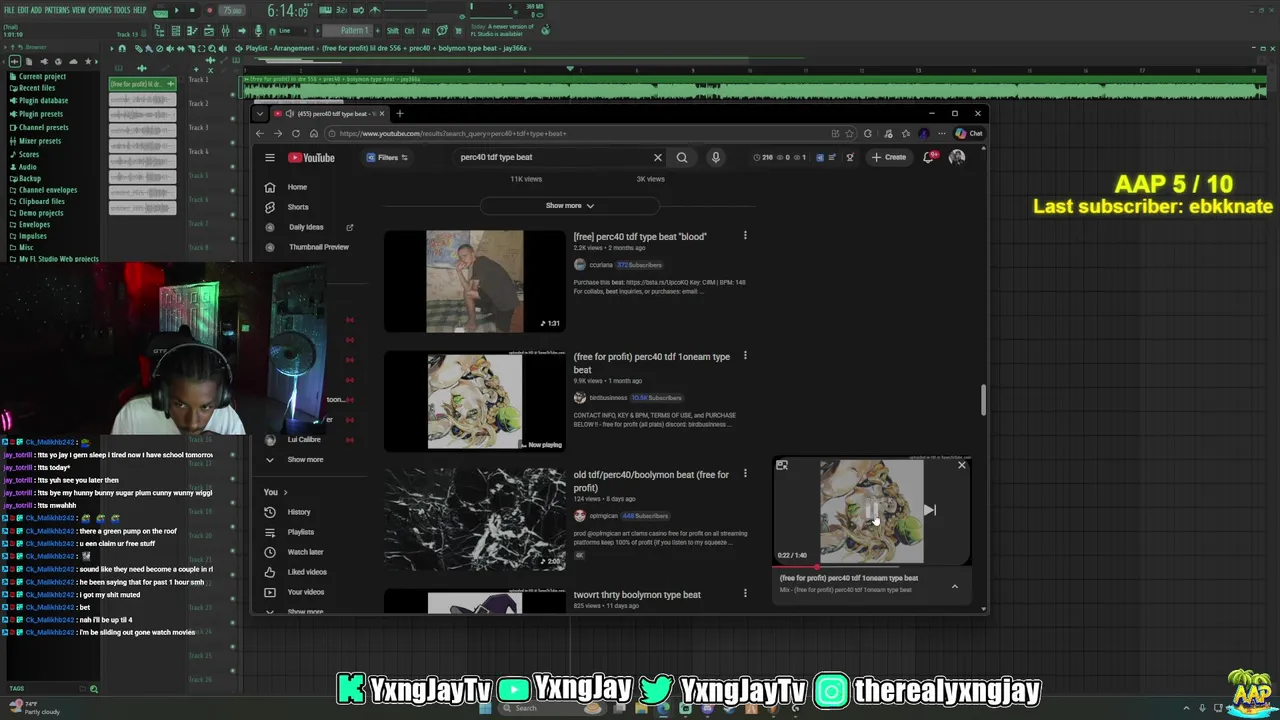Seek on the miniplayer red progress bar
This screenshot has width=1280, height=720.
871,566
